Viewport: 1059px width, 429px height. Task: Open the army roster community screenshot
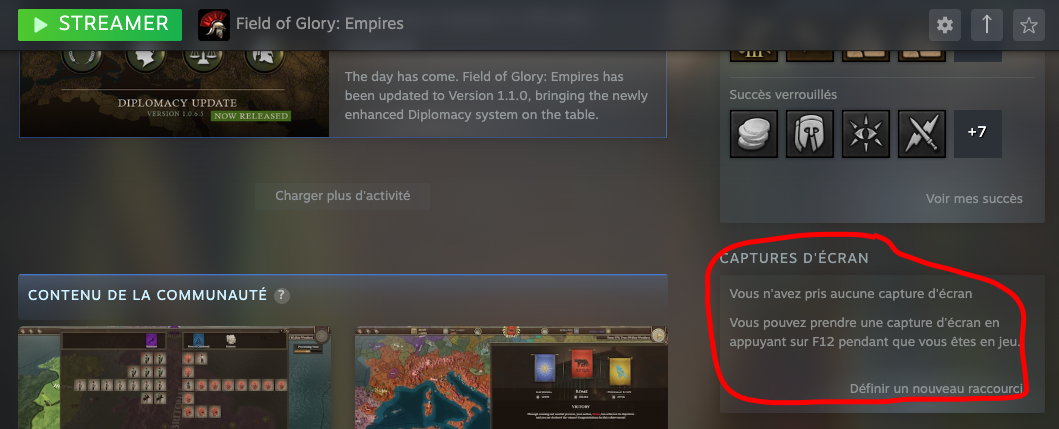tap(174, 378)
